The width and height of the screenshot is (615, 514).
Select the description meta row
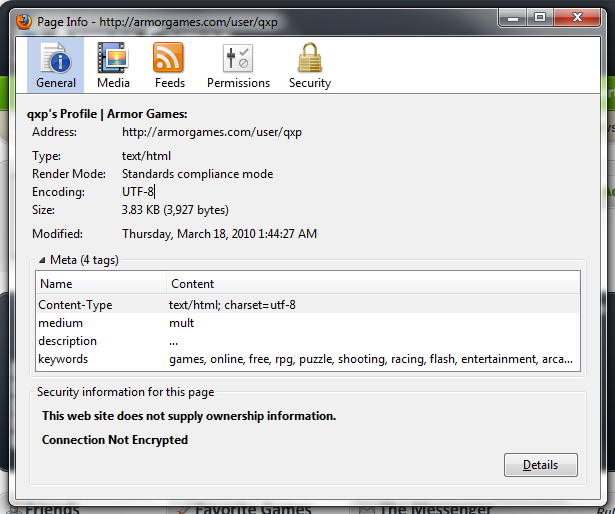(x=308, y=341)
